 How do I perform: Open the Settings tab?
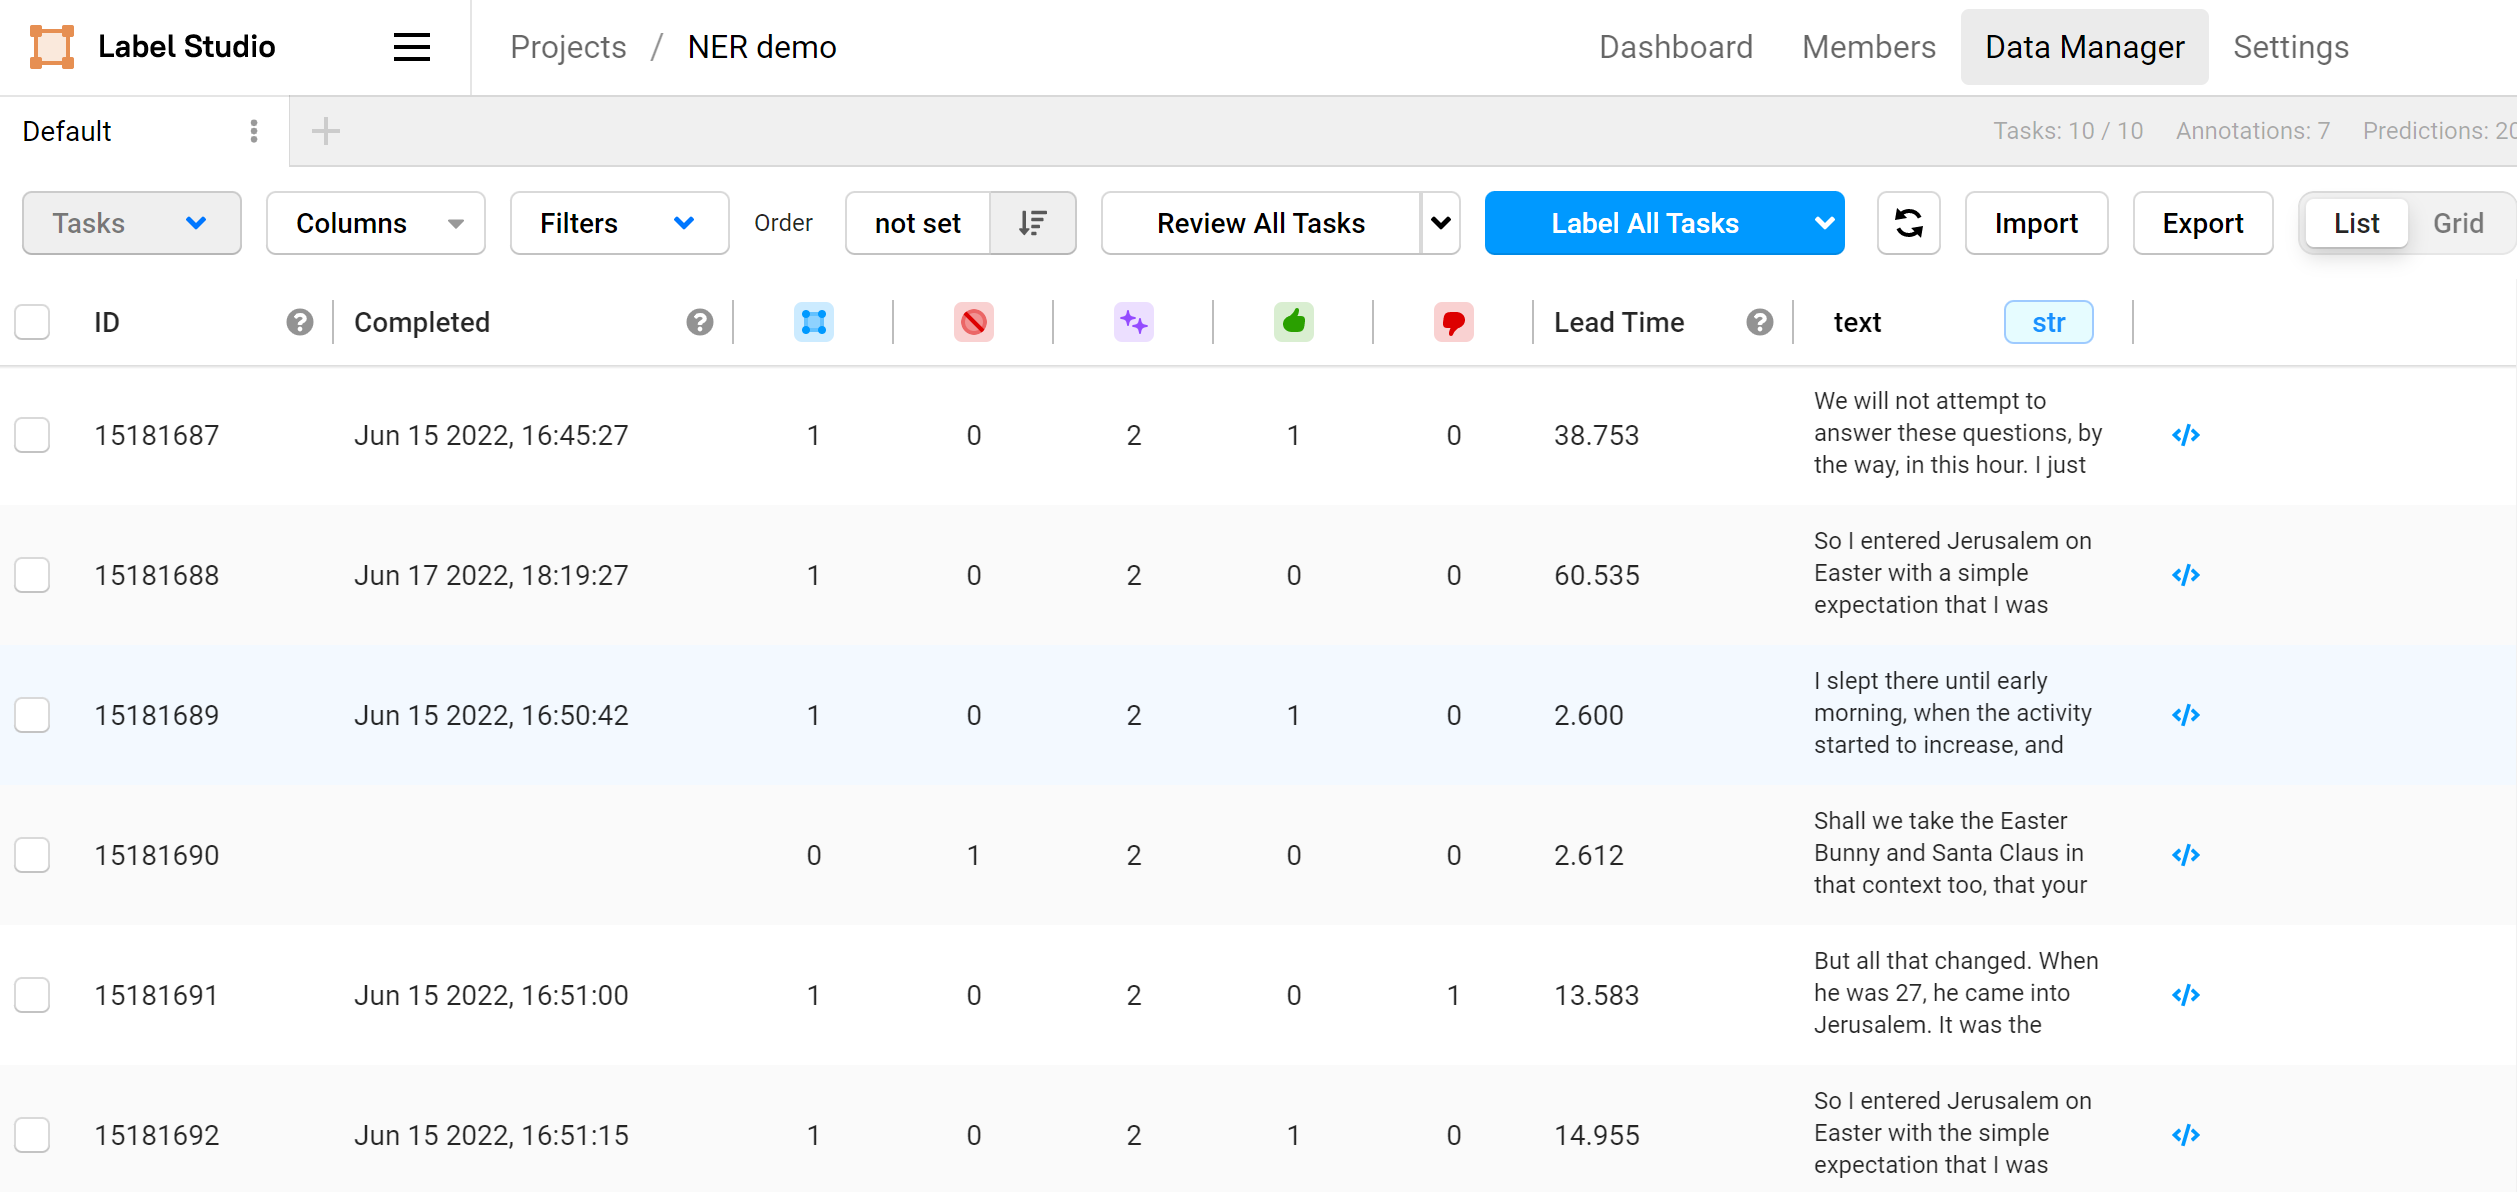point(2290,47)
